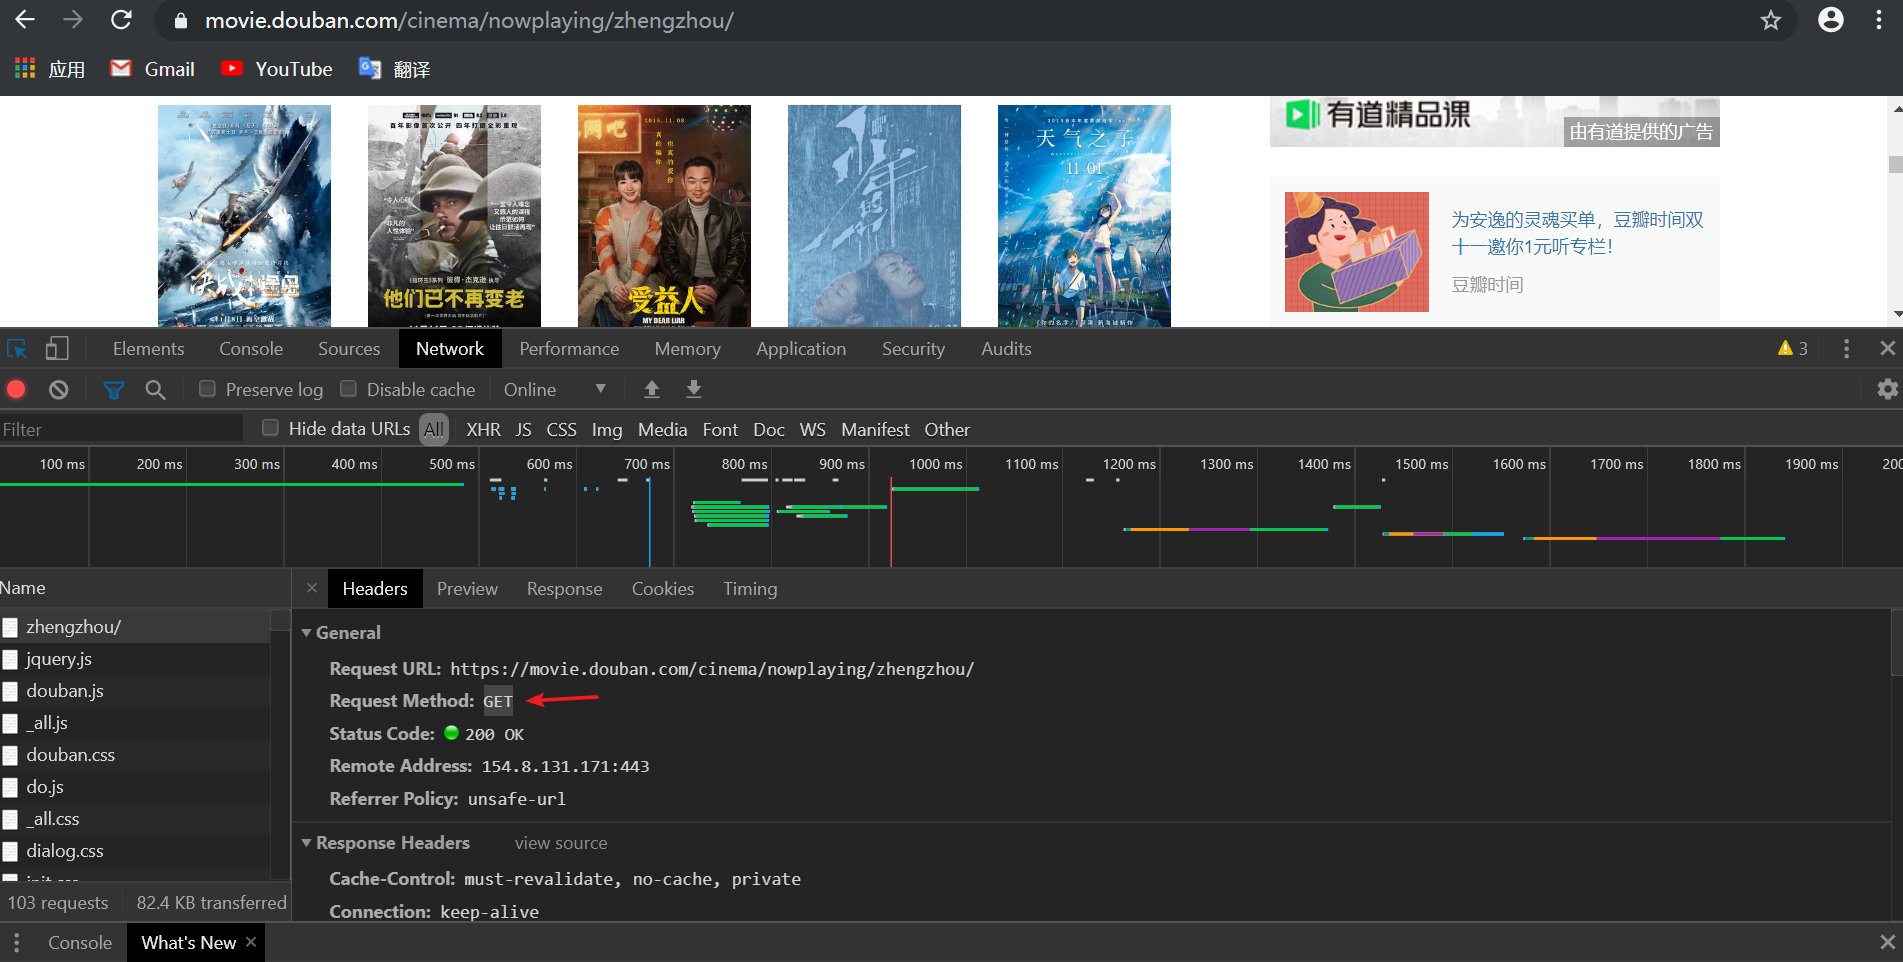Viewport: 1903px width, 962px height.
Task: Bookmark this page with the star icon
Action: pyautogui.click(x=1771, y=20)
